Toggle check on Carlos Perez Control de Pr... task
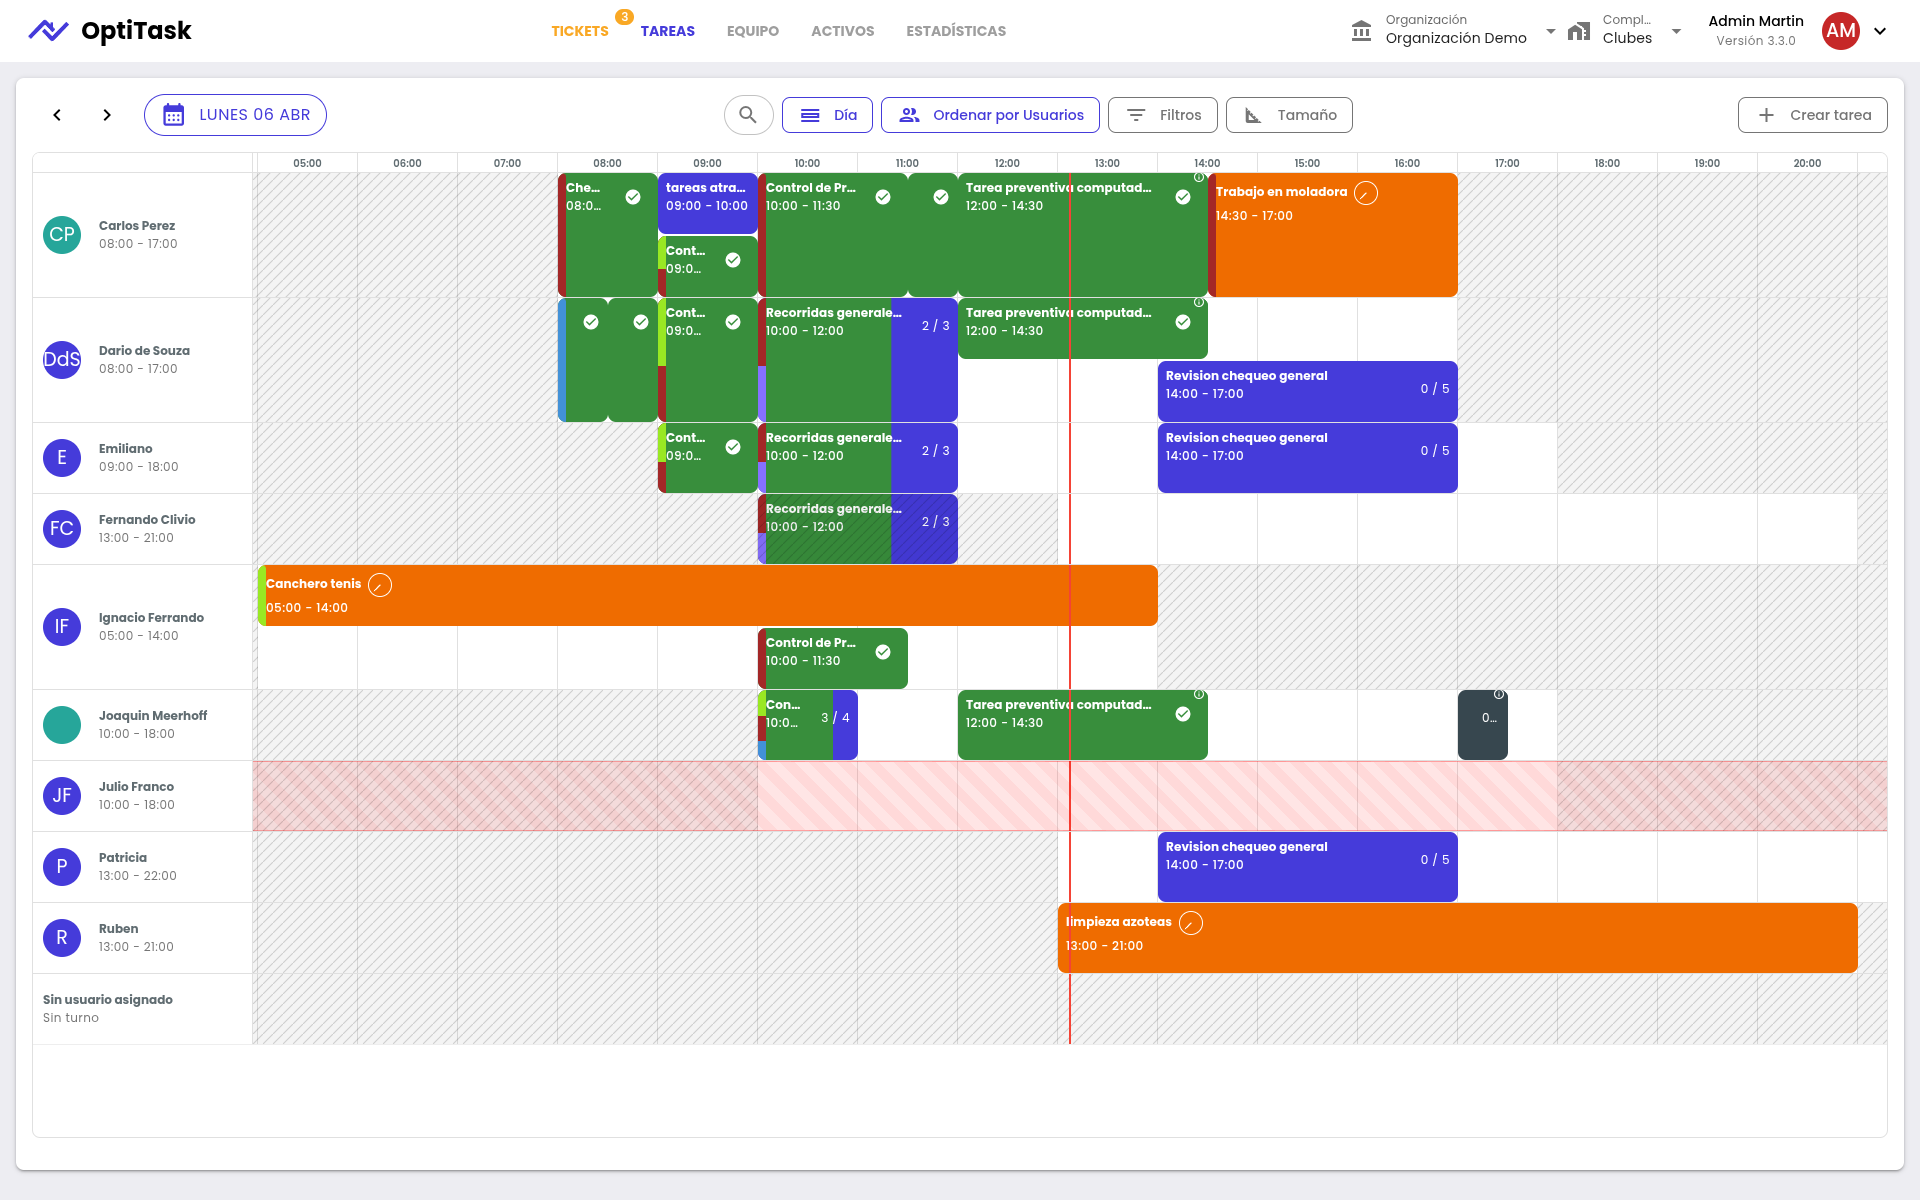Image resolution: width=1920 pixels, height=1200 pixels. (883, 197)
